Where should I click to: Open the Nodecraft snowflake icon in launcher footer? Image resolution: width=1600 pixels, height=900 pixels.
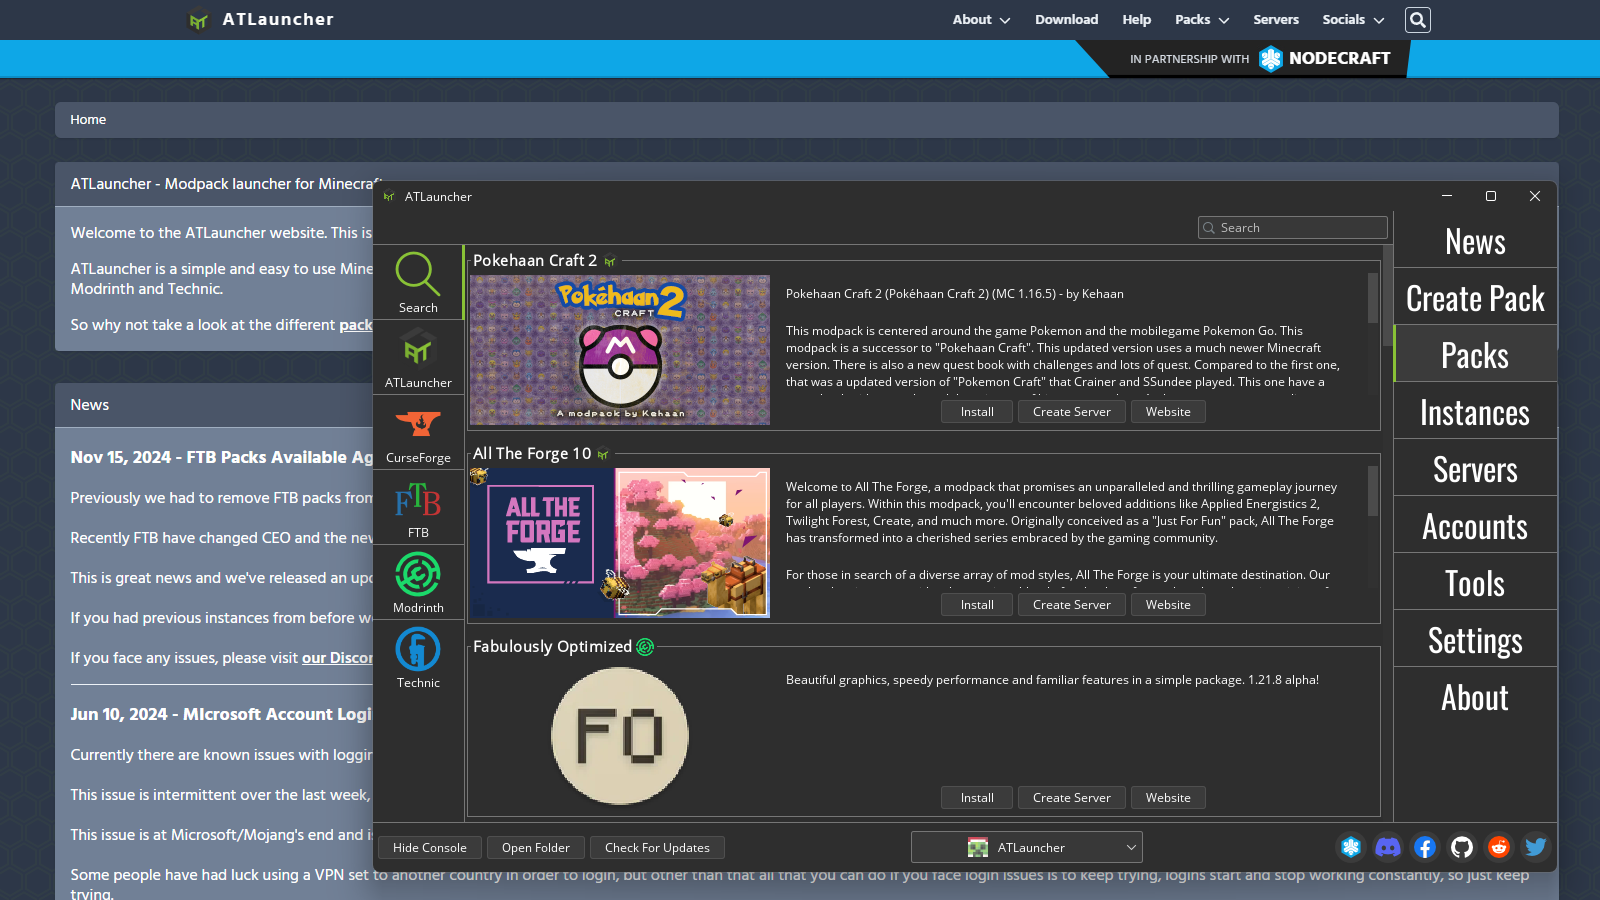1351,847
